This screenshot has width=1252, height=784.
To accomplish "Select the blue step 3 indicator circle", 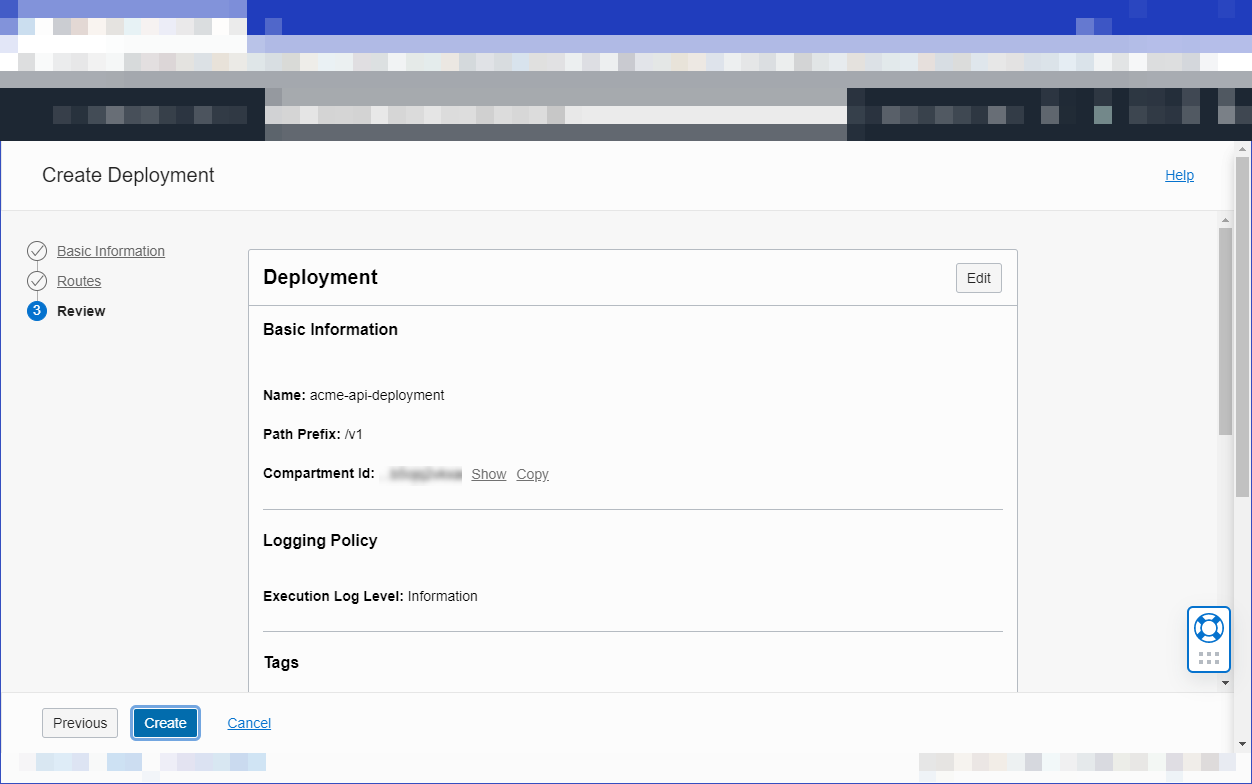I will coord(37,311).
